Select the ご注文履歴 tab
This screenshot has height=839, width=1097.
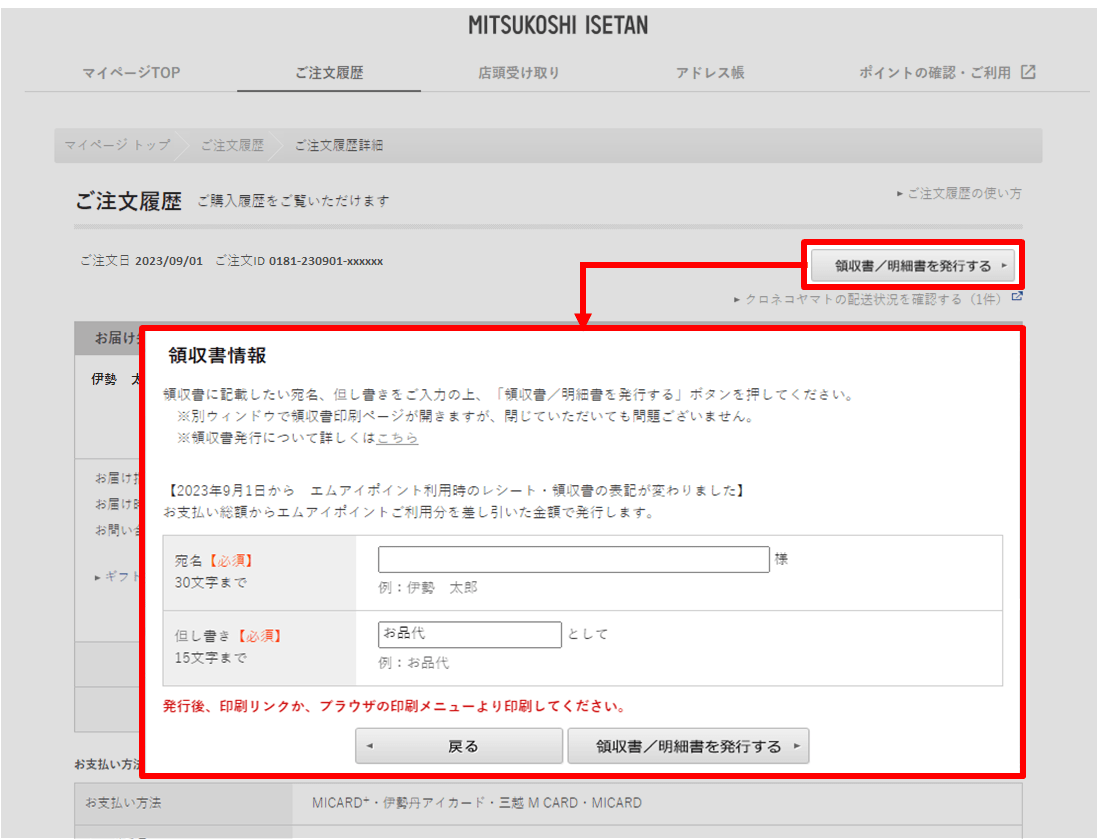pos(329,73)
